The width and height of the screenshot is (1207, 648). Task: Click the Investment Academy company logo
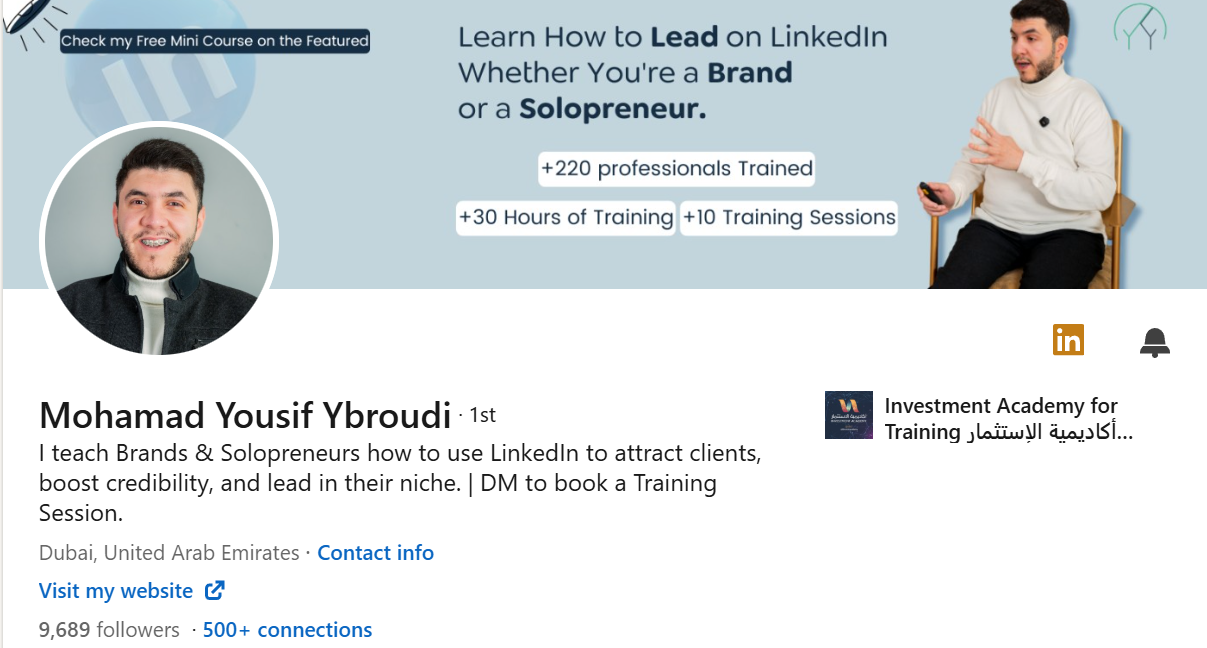pos(848,415)
